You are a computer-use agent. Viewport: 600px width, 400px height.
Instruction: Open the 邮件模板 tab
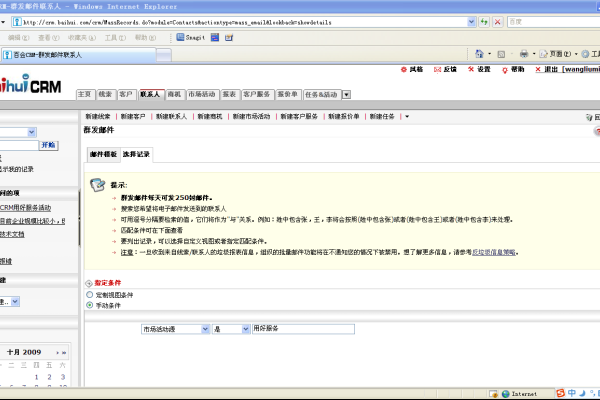click(103, 154)
